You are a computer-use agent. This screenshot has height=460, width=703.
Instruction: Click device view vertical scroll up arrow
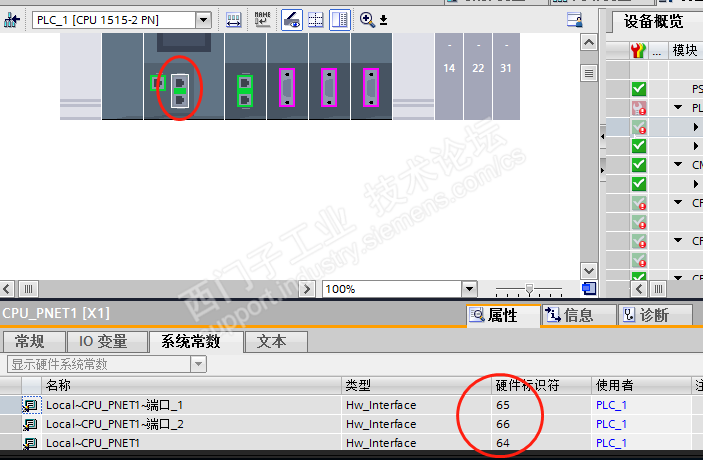589,43
